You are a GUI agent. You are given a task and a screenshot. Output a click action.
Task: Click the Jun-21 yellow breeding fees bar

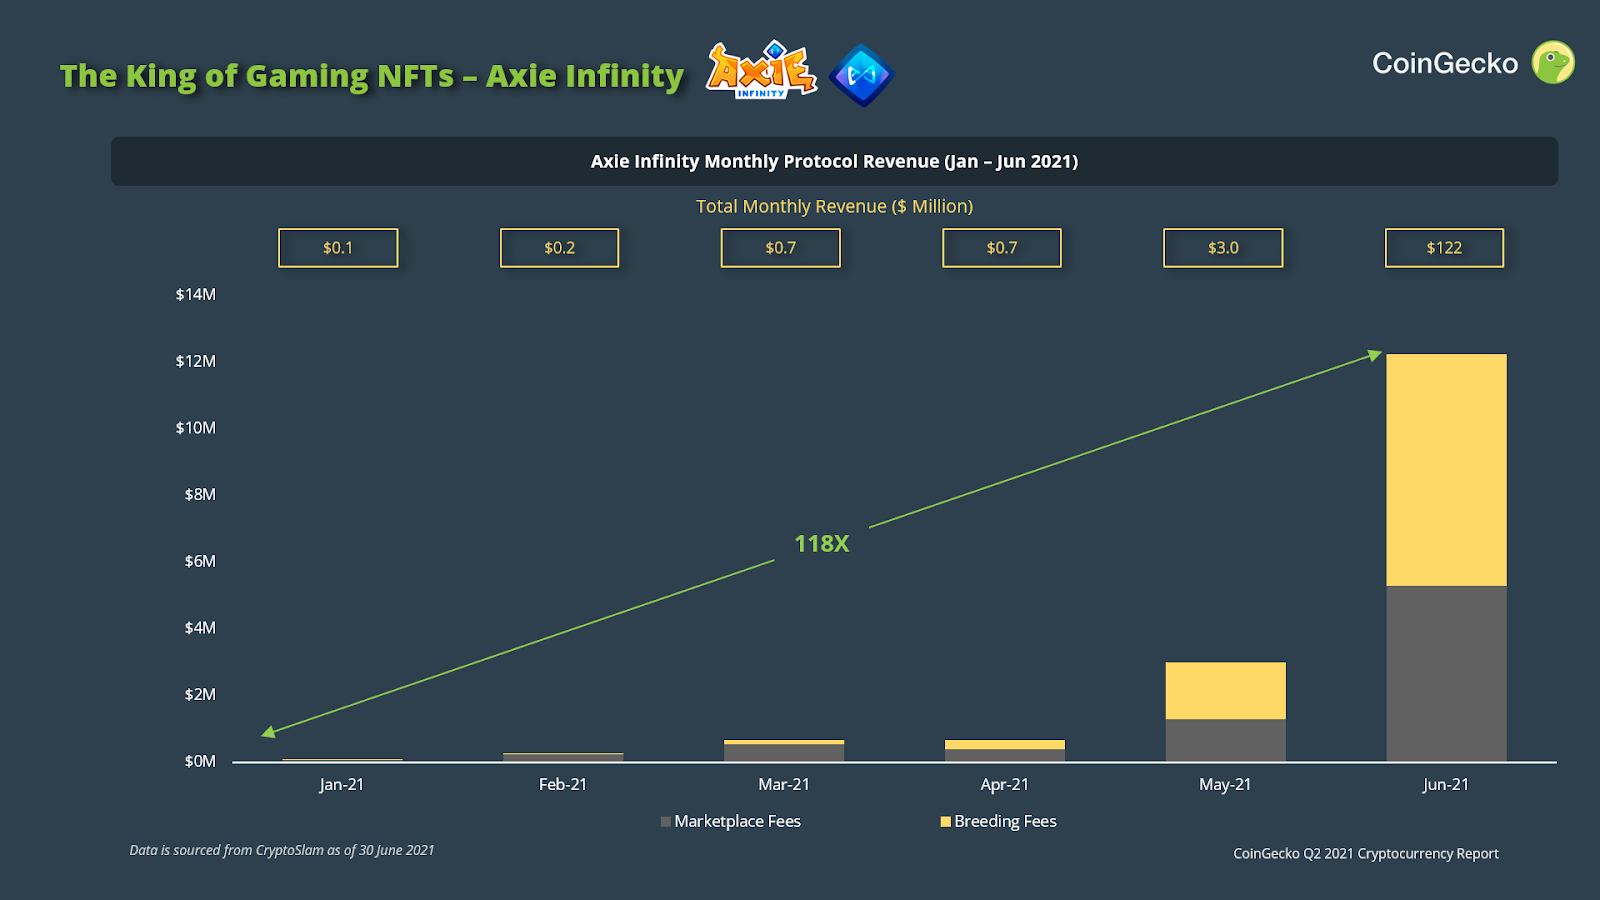[x=1446, y=470]
